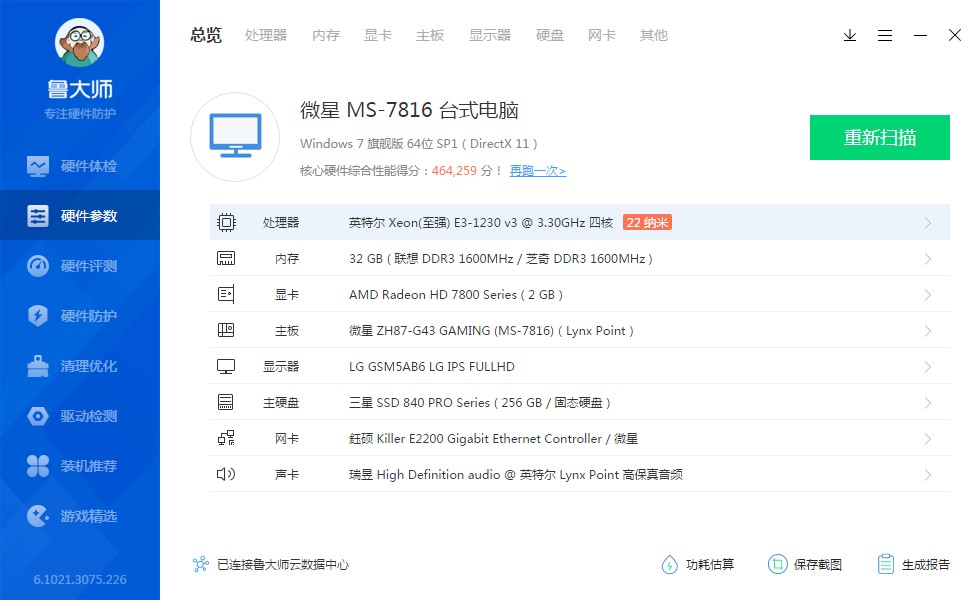The image size is (980, 600).
Task: Open the 清理优化 broom icon
Action: [x=38, y=366]
